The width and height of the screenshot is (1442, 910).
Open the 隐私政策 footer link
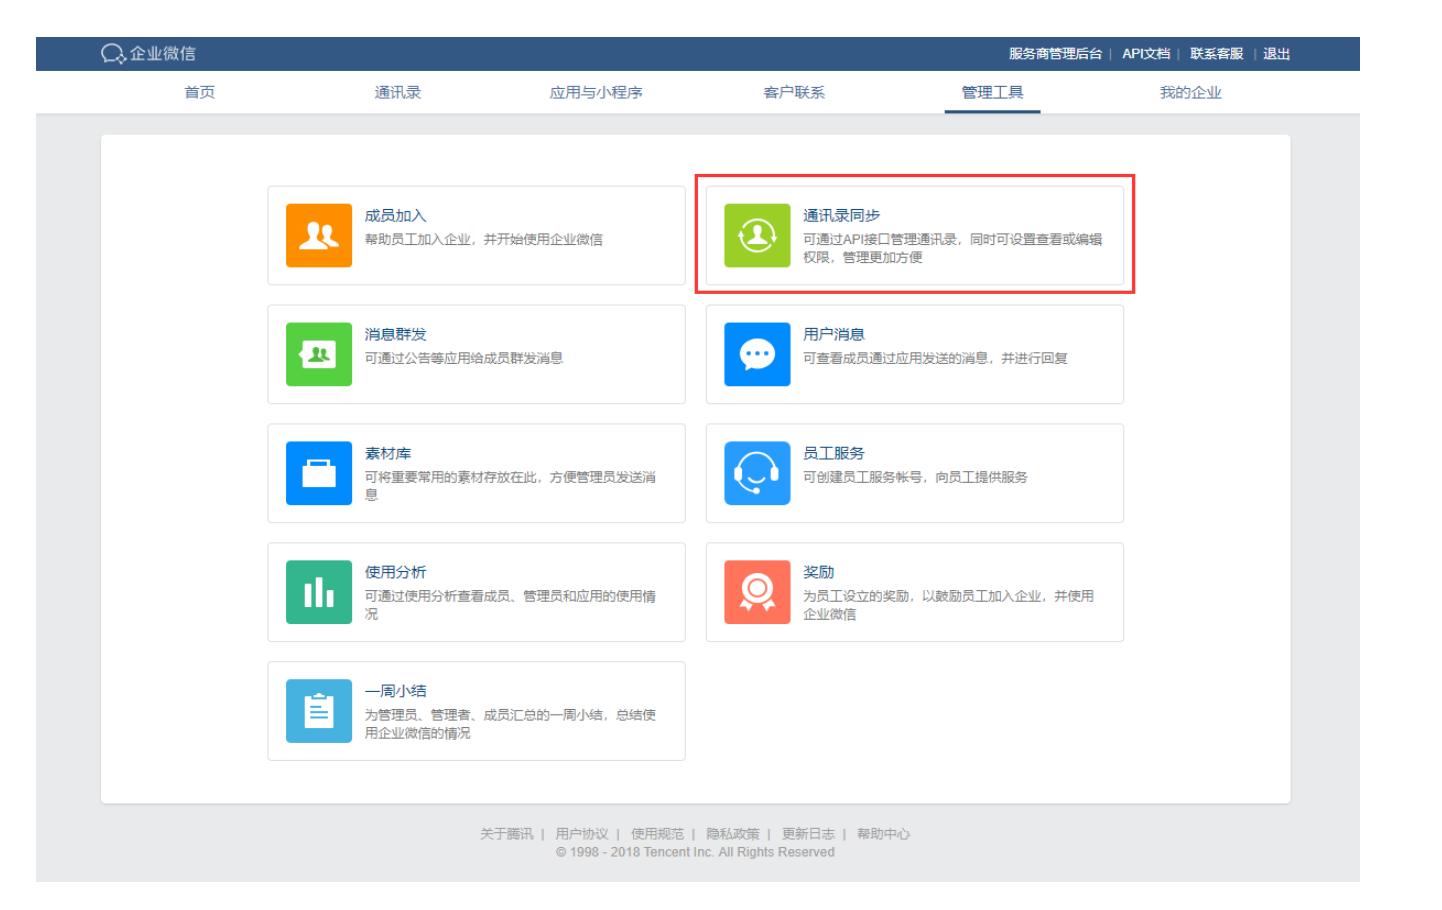click(732, 834)
